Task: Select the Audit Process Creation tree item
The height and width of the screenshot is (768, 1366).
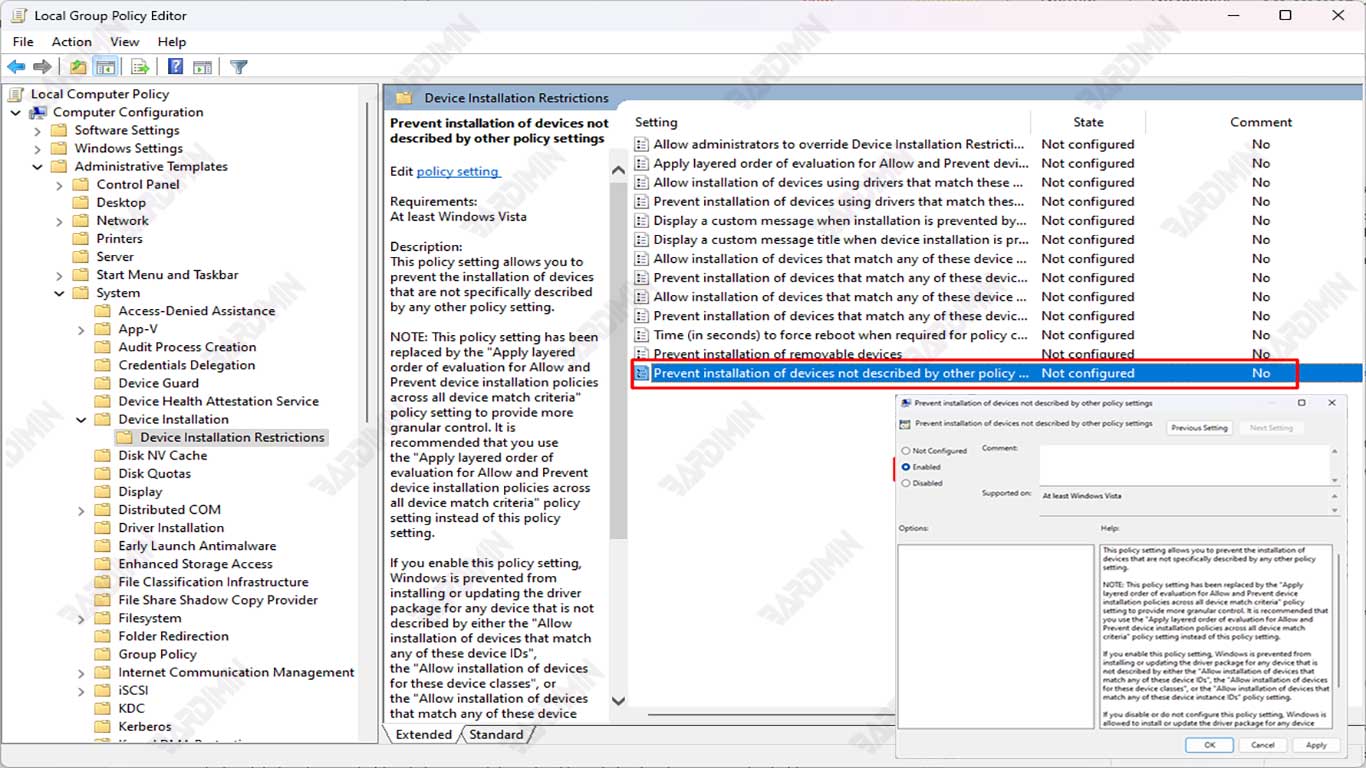Action: click(x=187, y=347)
